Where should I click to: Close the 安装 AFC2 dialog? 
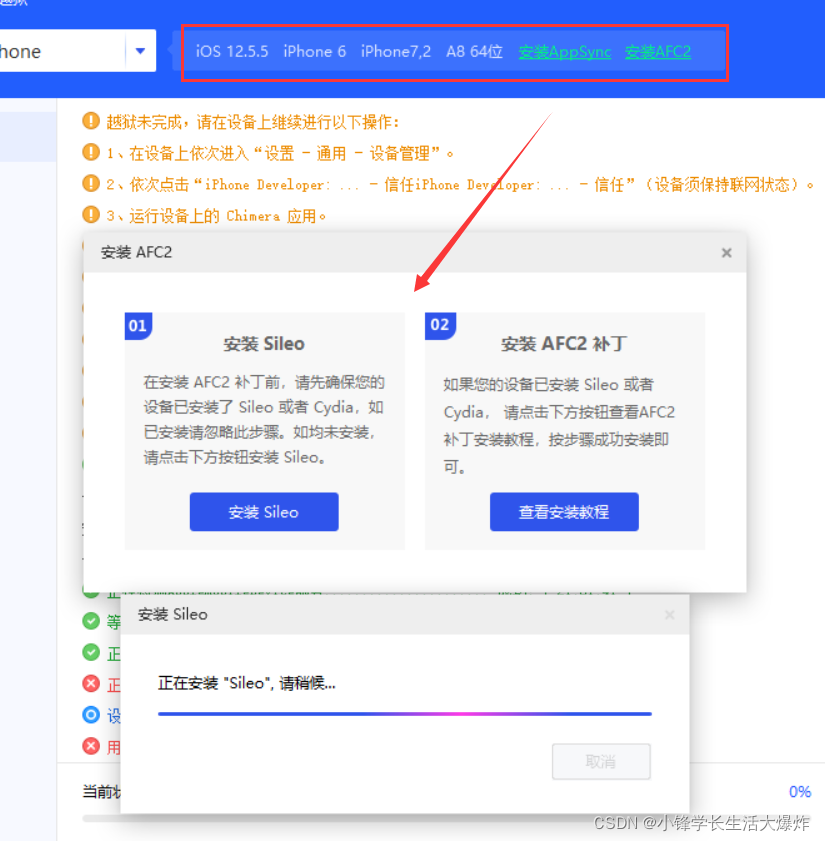click(x=726, y=253)
